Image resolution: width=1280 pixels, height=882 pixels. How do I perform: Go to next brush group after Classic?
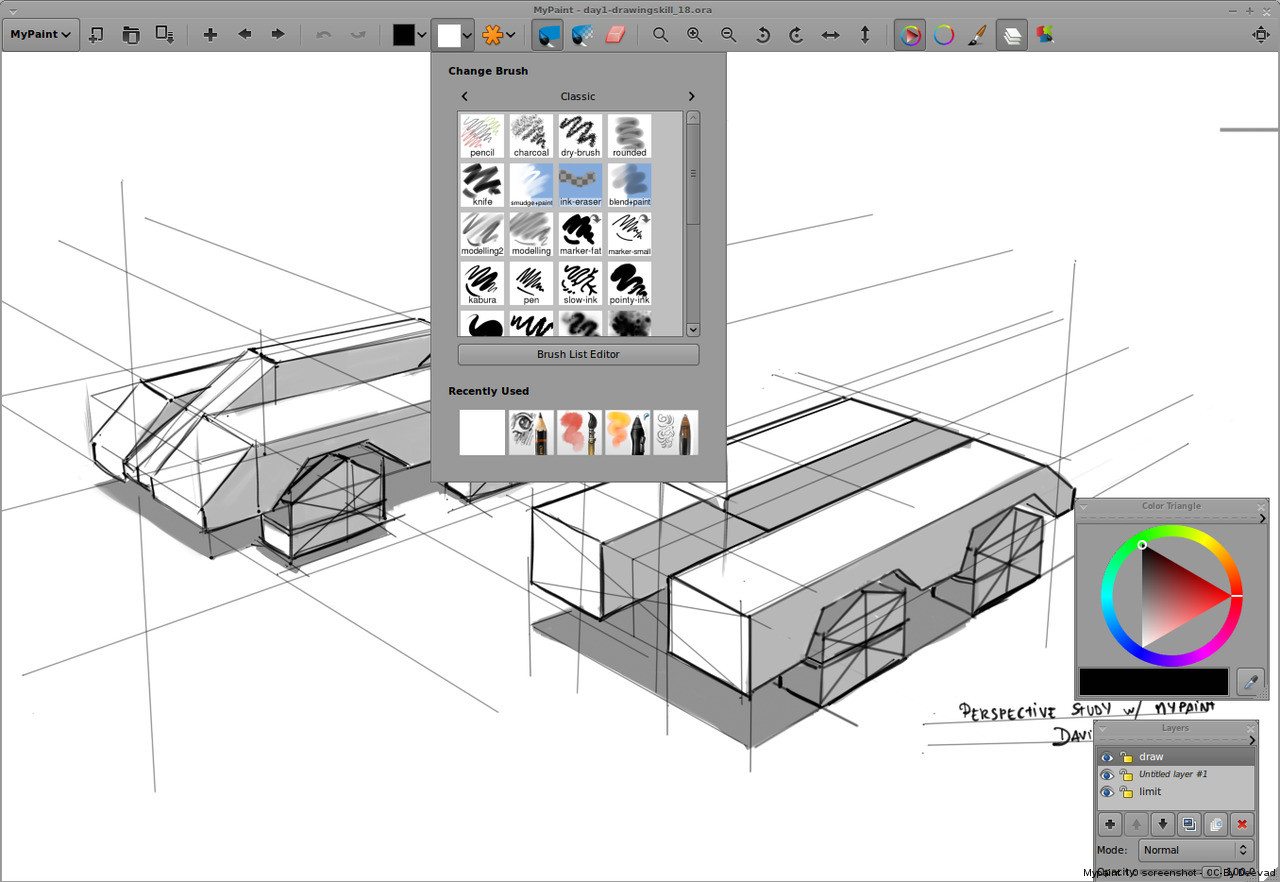691,96
